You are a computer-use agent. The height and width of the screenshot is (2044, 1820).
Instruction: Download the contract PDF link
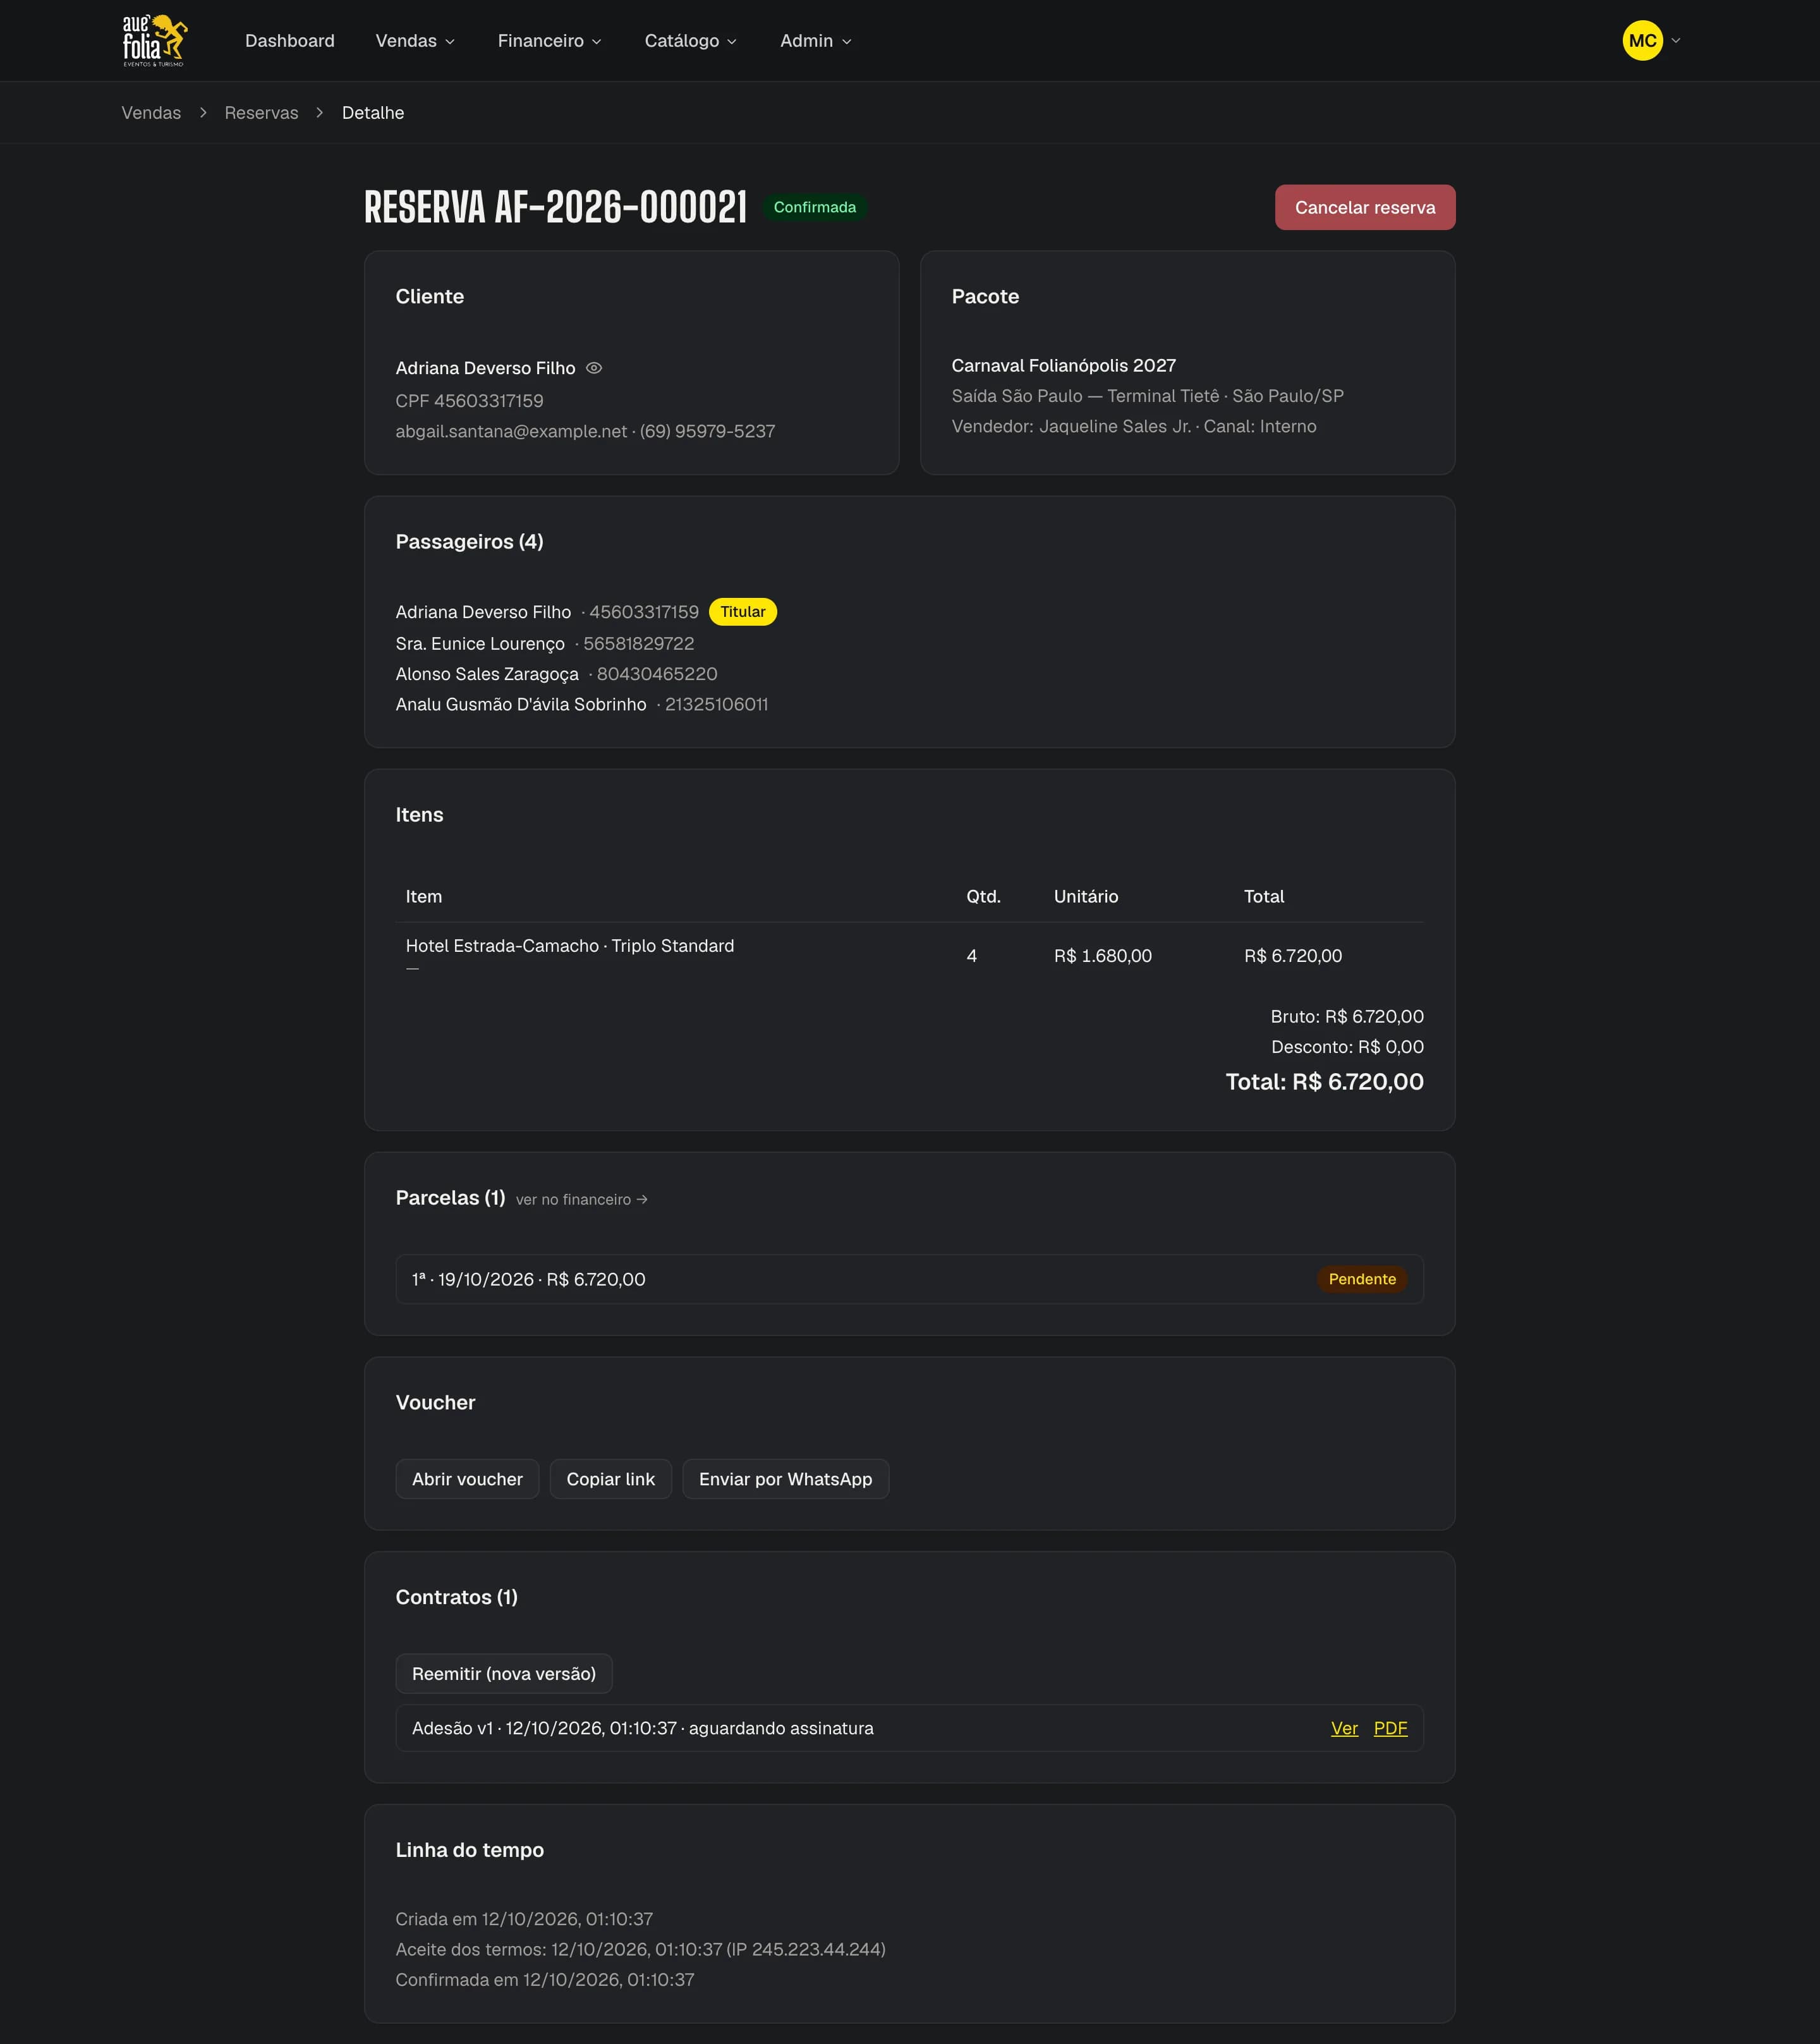[x=1390, y=1728]
